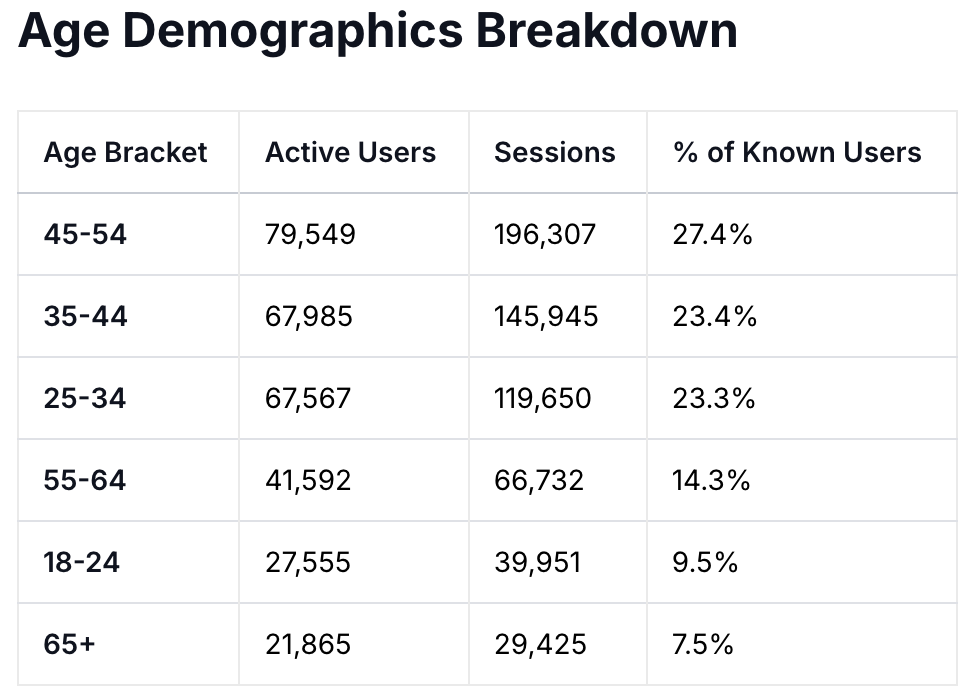Select the 21,865 active users cell
Screen dimensions: 974x696
[308, 645]
